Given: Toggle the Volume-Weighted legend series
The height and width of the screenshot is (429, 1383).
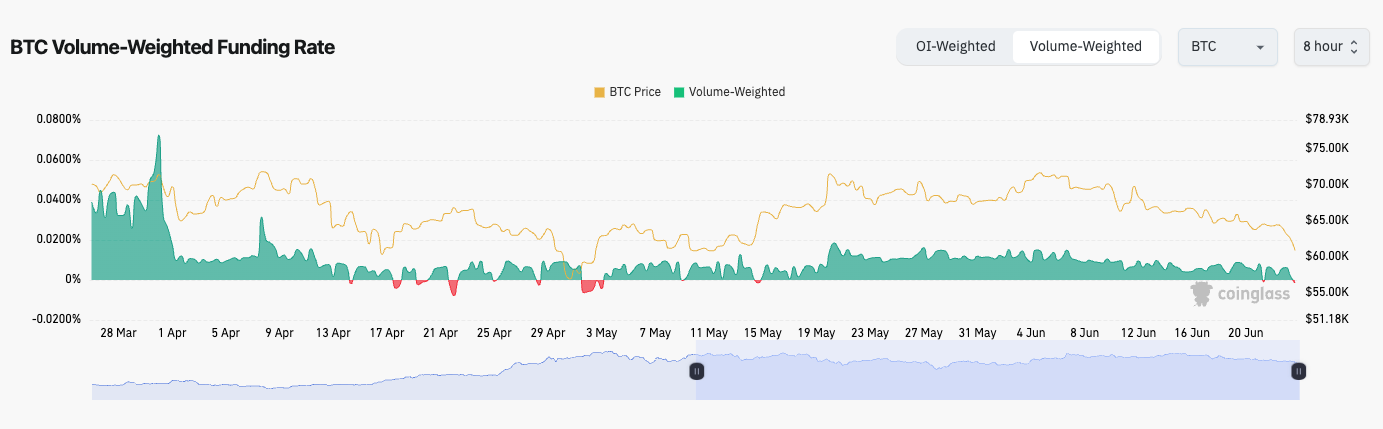Looking at the screenshot, I should 736,92.
